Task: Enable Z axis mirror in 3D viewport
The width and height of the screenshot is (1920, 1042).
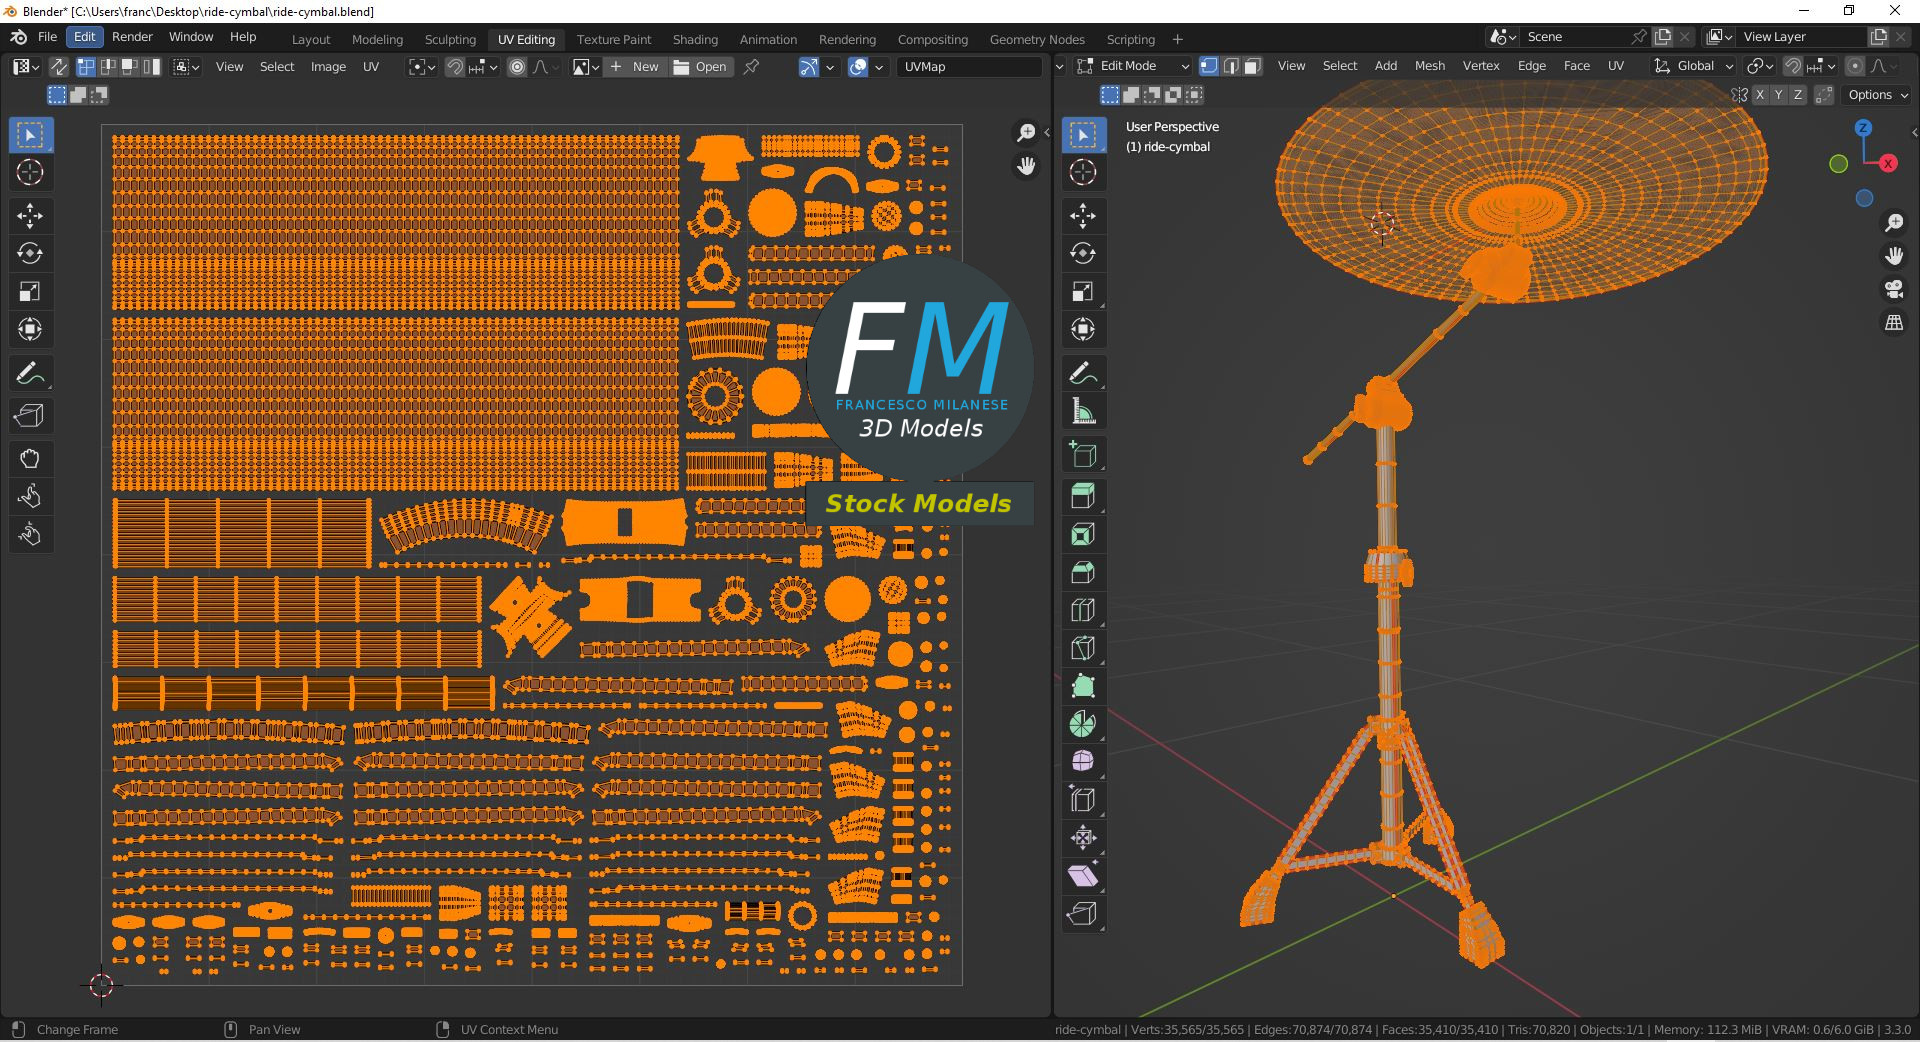Action: [1798, 95]
